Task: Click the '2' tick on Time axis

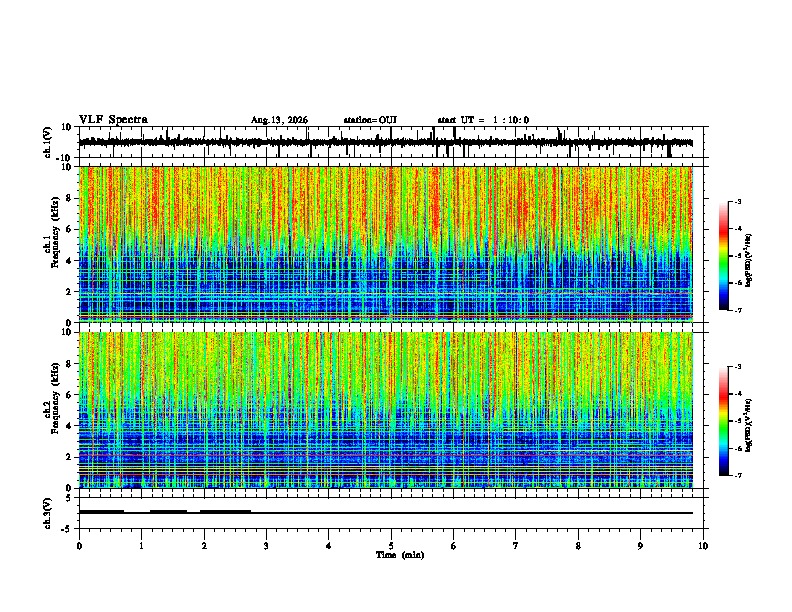Action: 204,545
